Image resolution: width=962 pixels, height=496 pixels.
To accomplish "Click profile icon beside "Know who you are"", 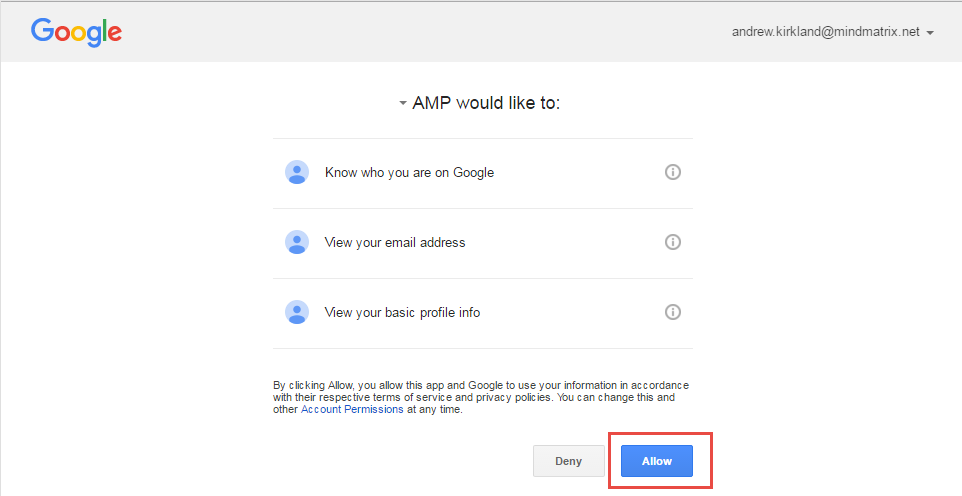I will click(297, 172).
